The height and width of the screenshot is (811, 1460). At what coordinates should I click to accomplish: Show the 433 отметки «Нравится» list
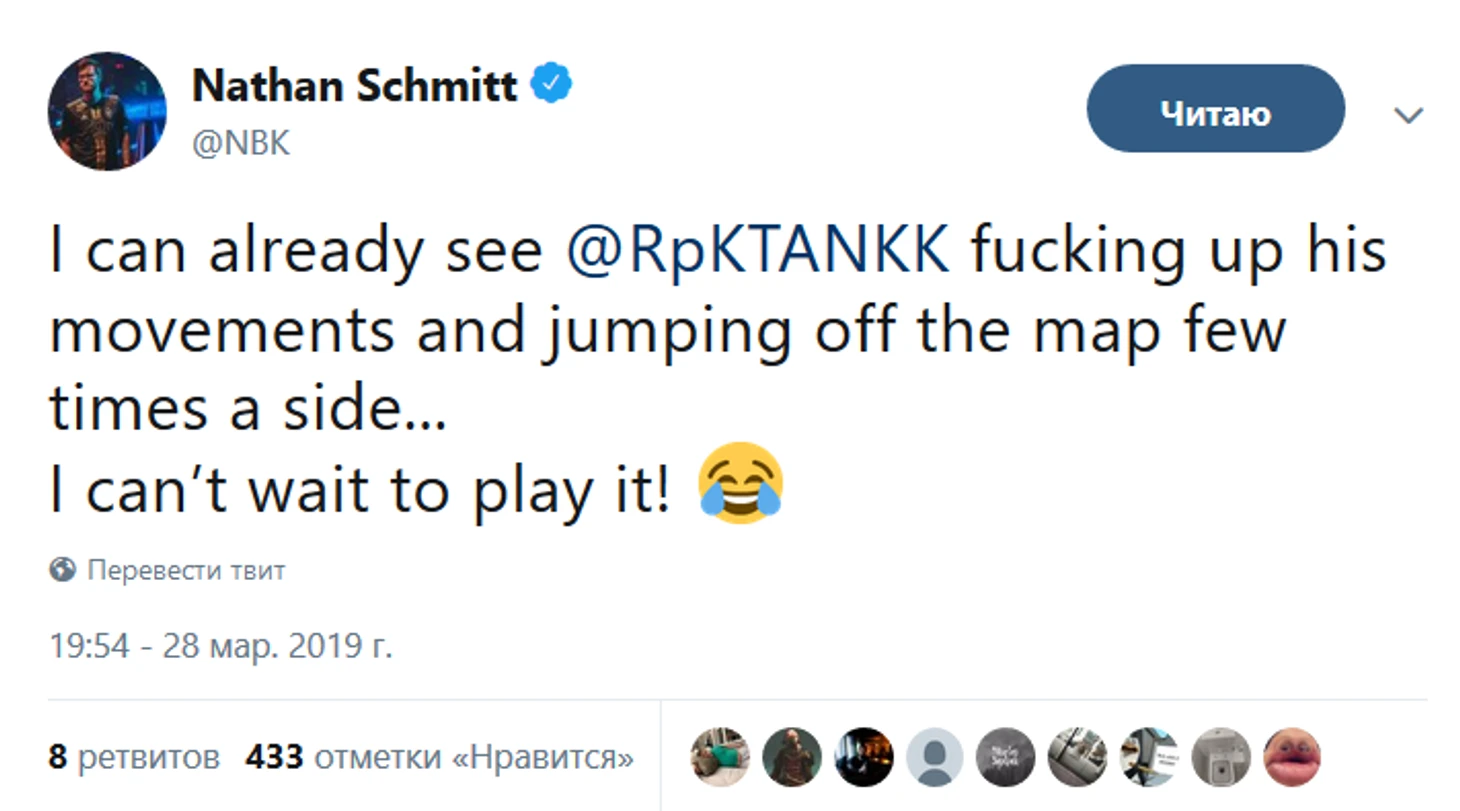(x=439, y=757)
